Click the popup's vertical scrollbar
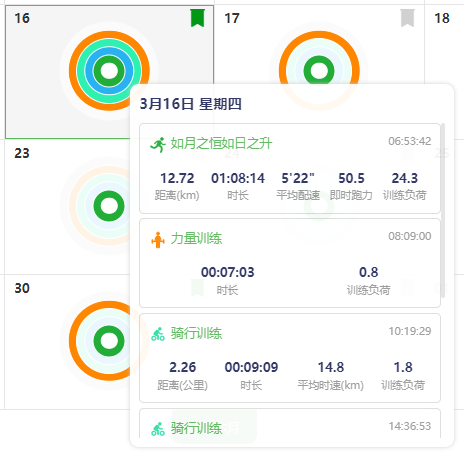Image resolution: width=464 pixels, height=453 pixels. 443,210
